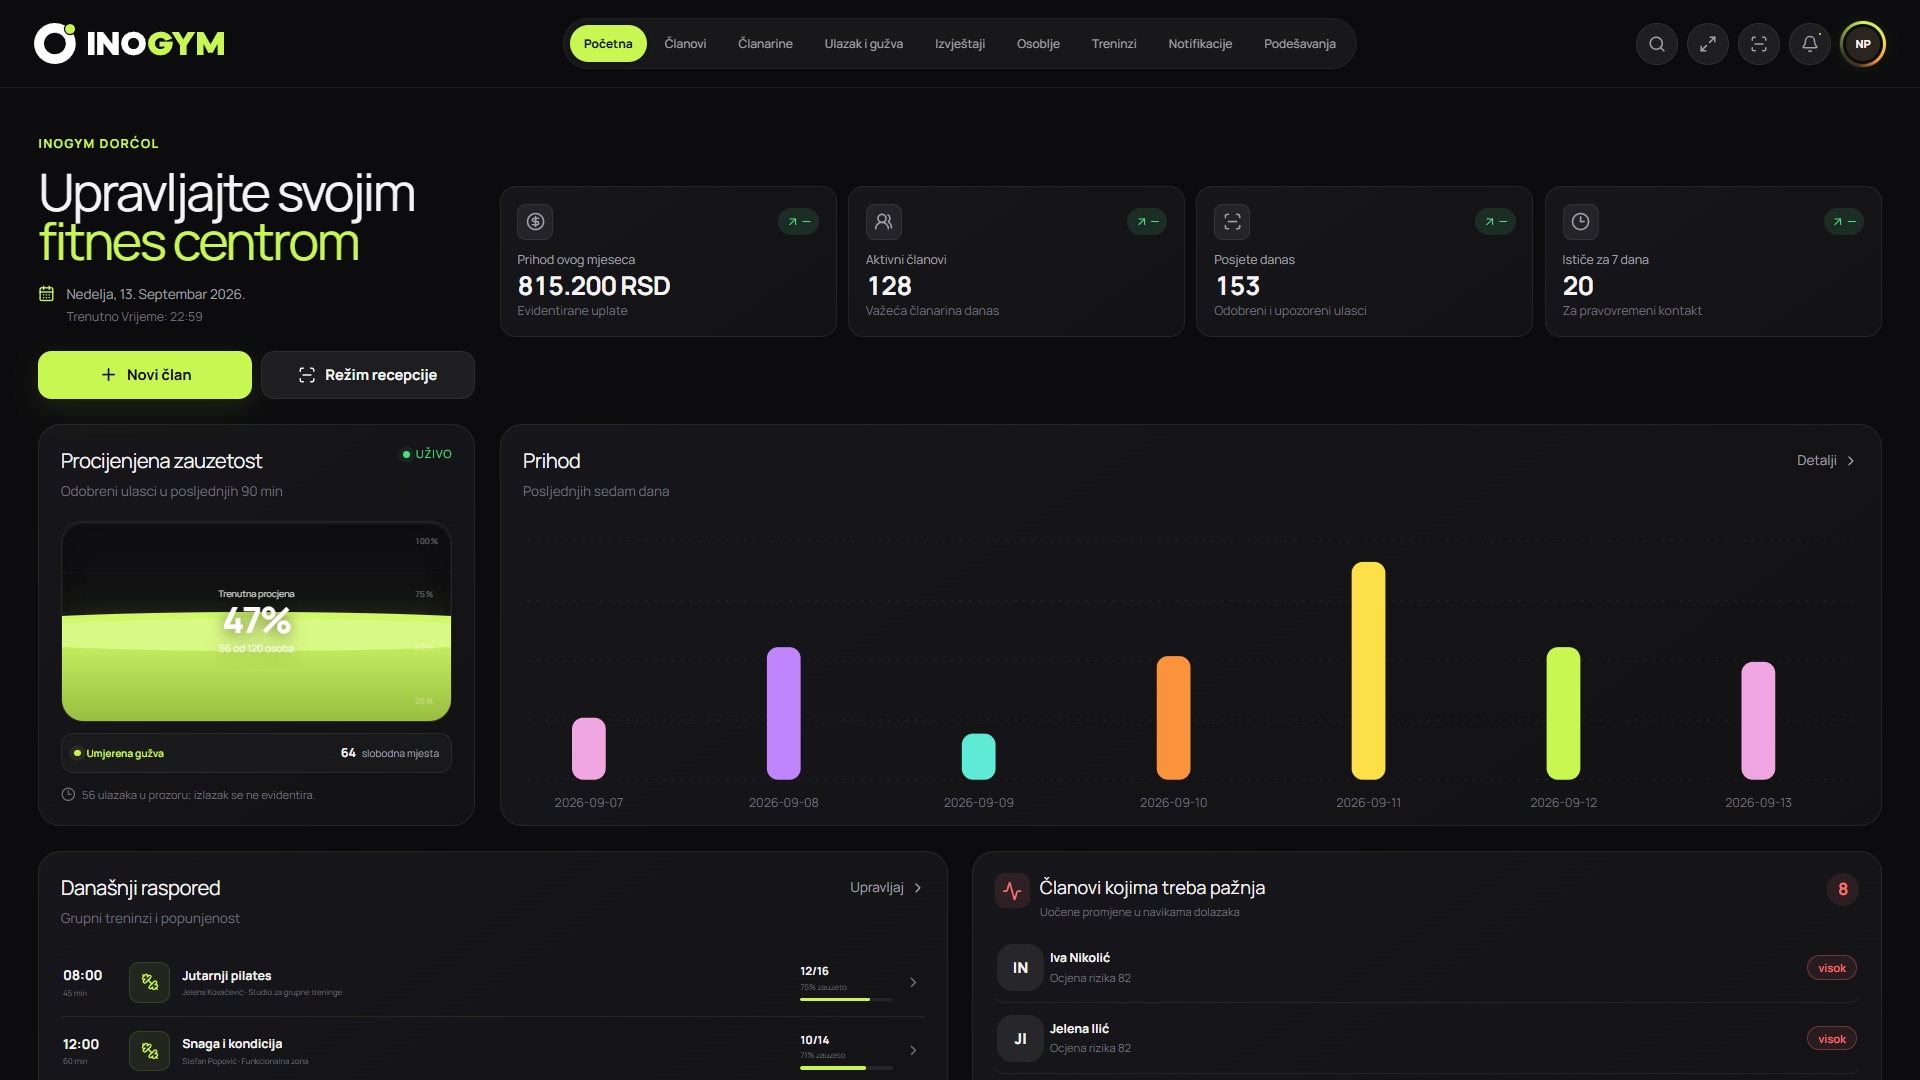Open Upravljaj link in Današnji raspored
The width and height of the screenshot is (1920, 1080).
click(886, 888)
